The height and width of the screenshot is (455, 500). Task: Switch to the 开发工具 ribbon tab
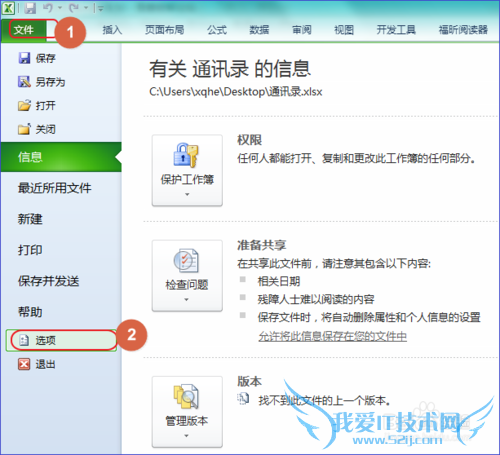point(396,30)
